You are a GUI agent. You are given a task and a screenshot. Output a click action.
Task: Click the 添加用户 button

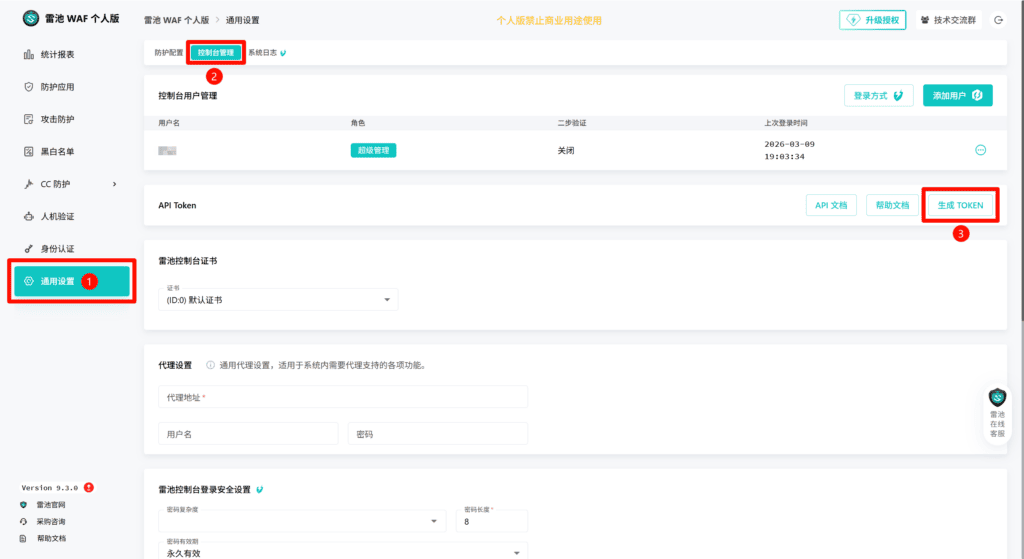957,95
